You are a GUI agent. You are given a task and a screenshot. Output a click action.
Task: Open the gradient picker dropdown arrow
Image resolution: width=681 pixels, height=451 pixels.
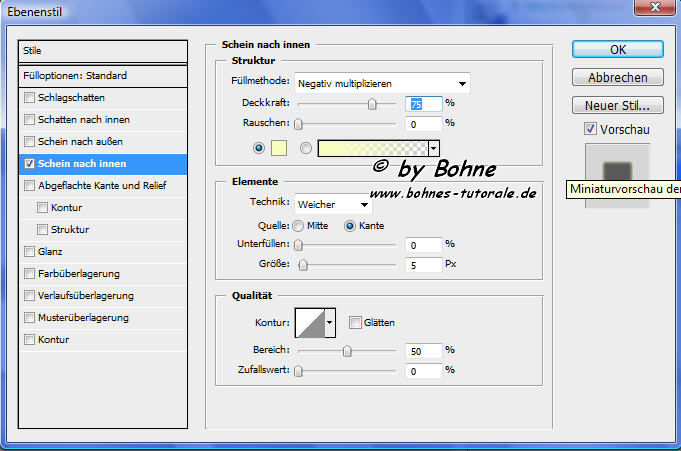433,148
